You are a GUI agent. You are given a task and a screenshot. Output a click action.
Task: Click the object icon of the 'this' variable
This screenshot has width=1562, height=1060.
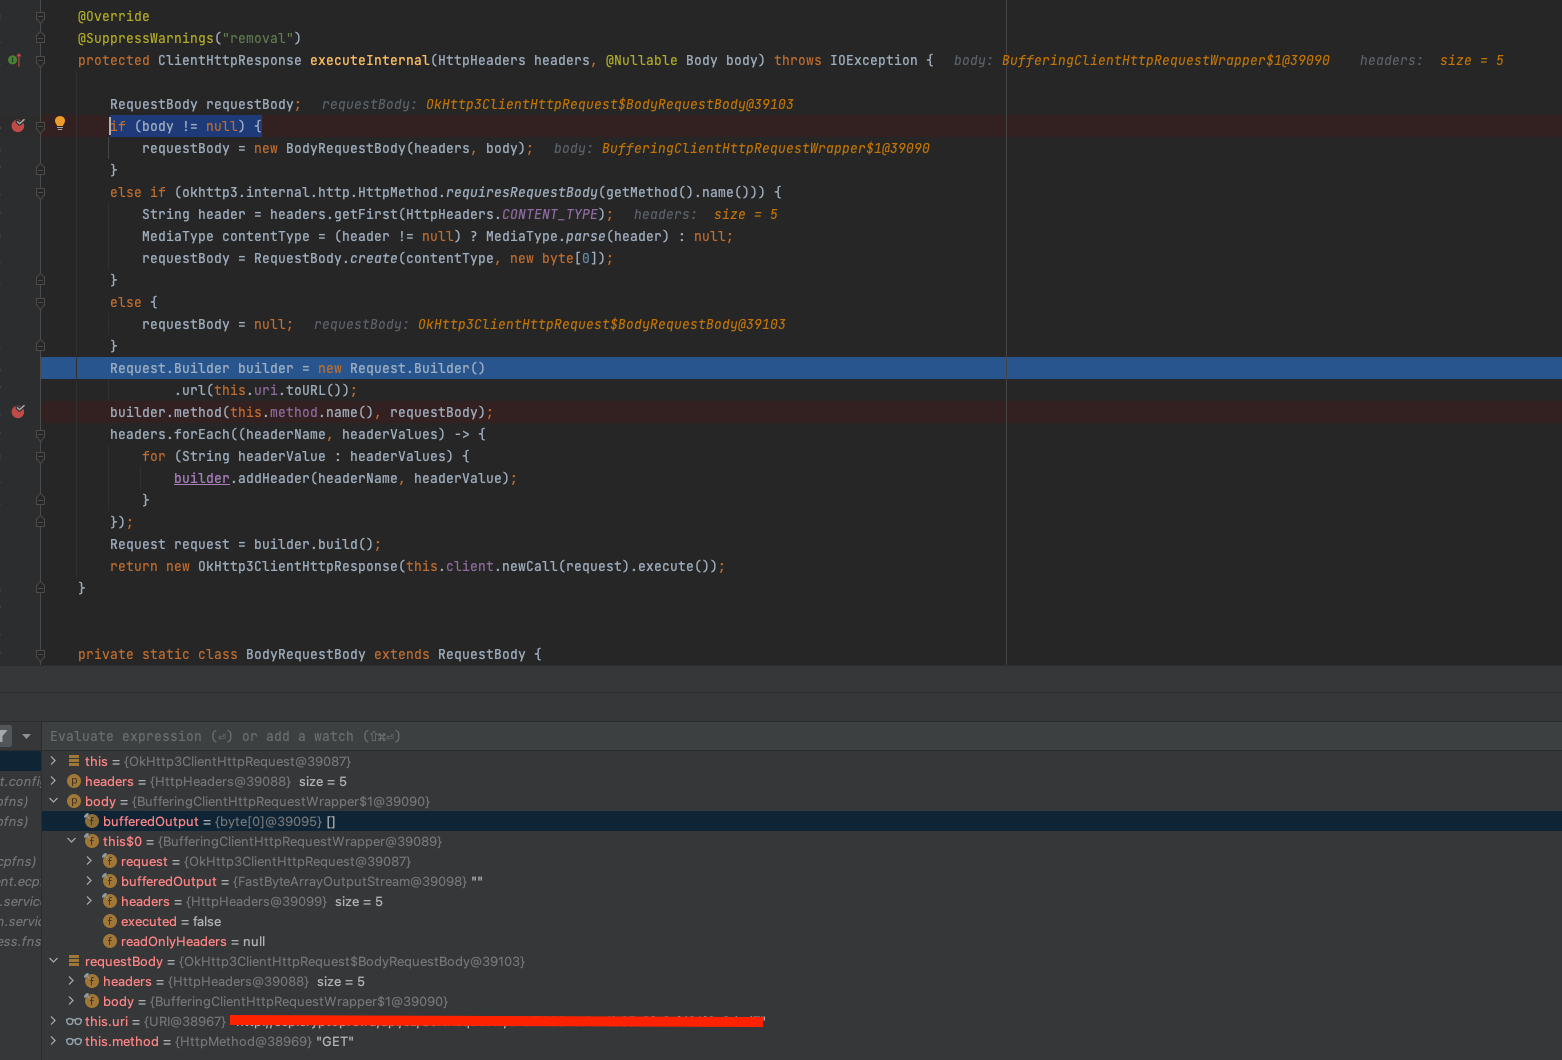[x=74, y=761]
